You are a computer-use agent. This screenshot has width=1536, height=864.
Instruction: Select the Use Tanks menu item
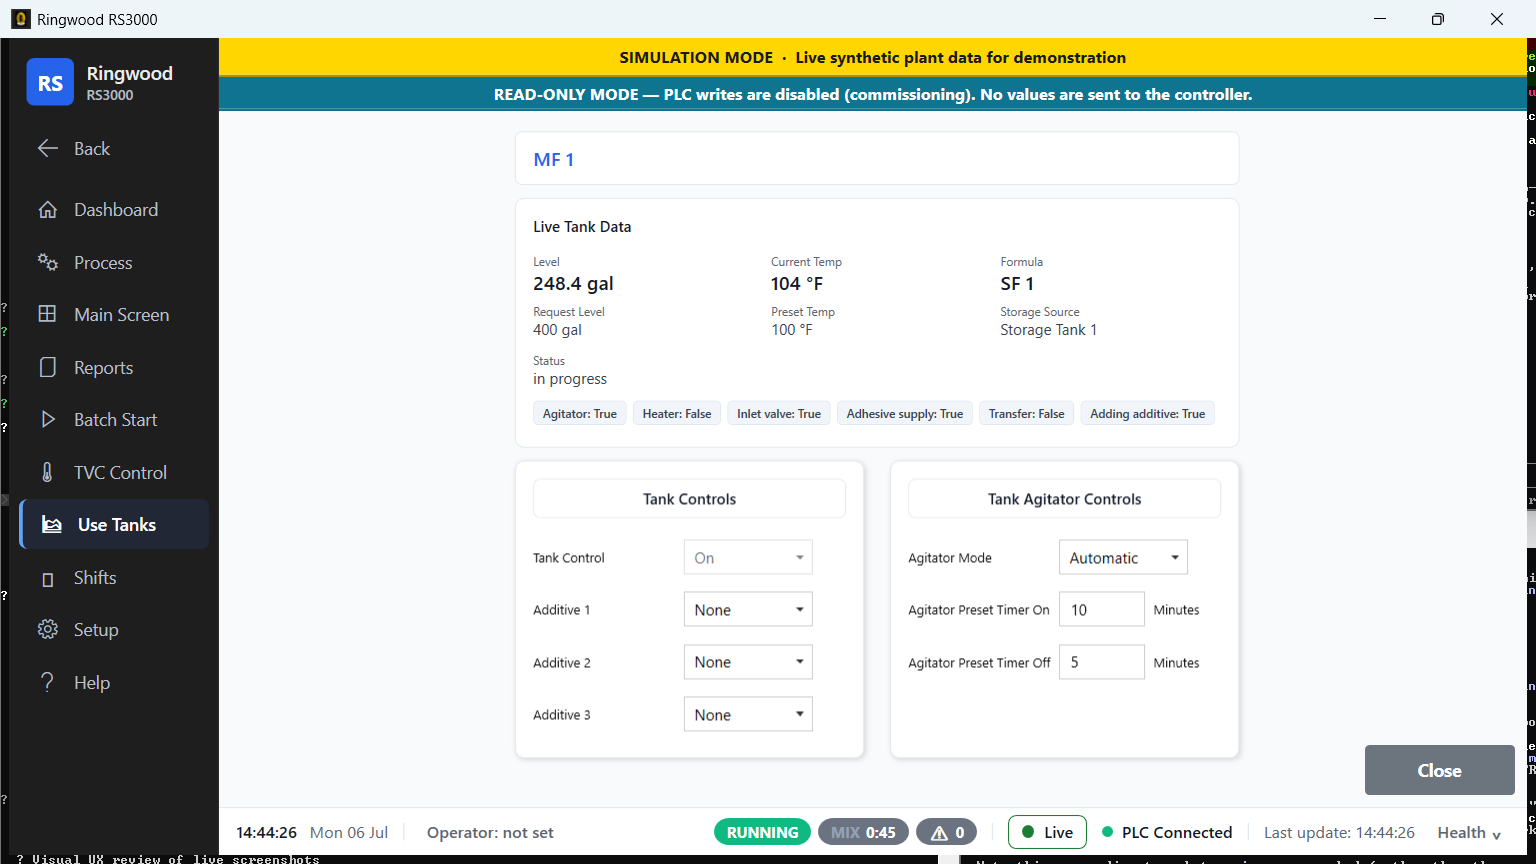click(114, 525)
